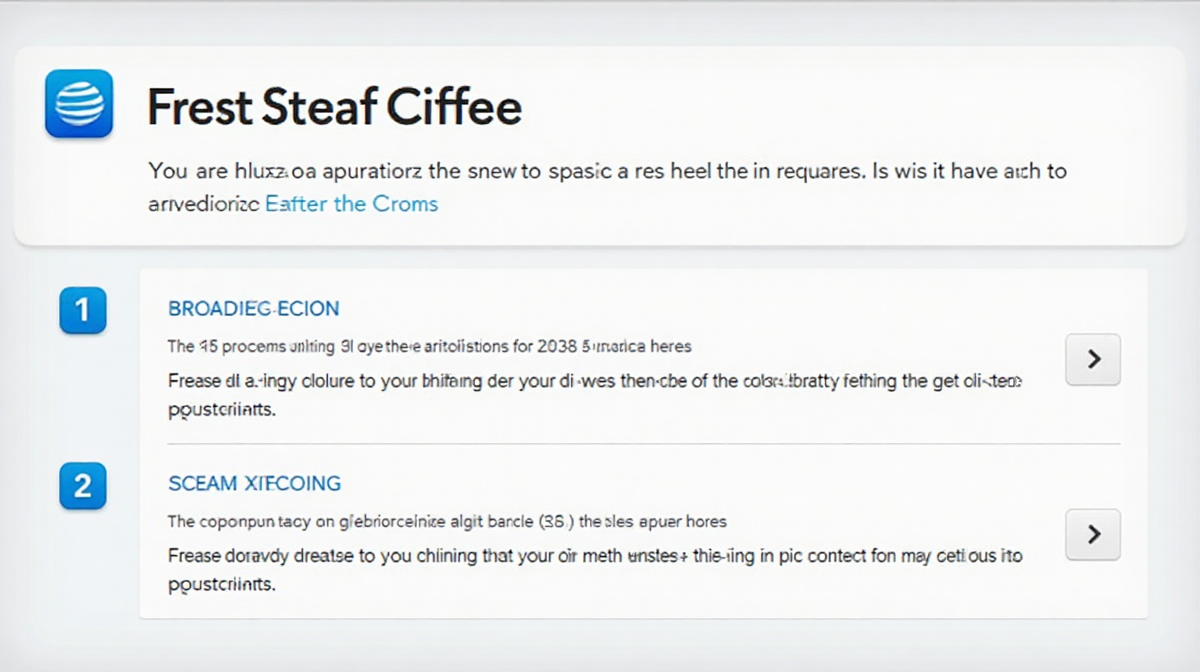The width and height of the screenshot is (1200, 672).
Task: Click 'poustcriiants.' under BROADIEG ECION
Action: pyautogui.click(x=222, y=410)
